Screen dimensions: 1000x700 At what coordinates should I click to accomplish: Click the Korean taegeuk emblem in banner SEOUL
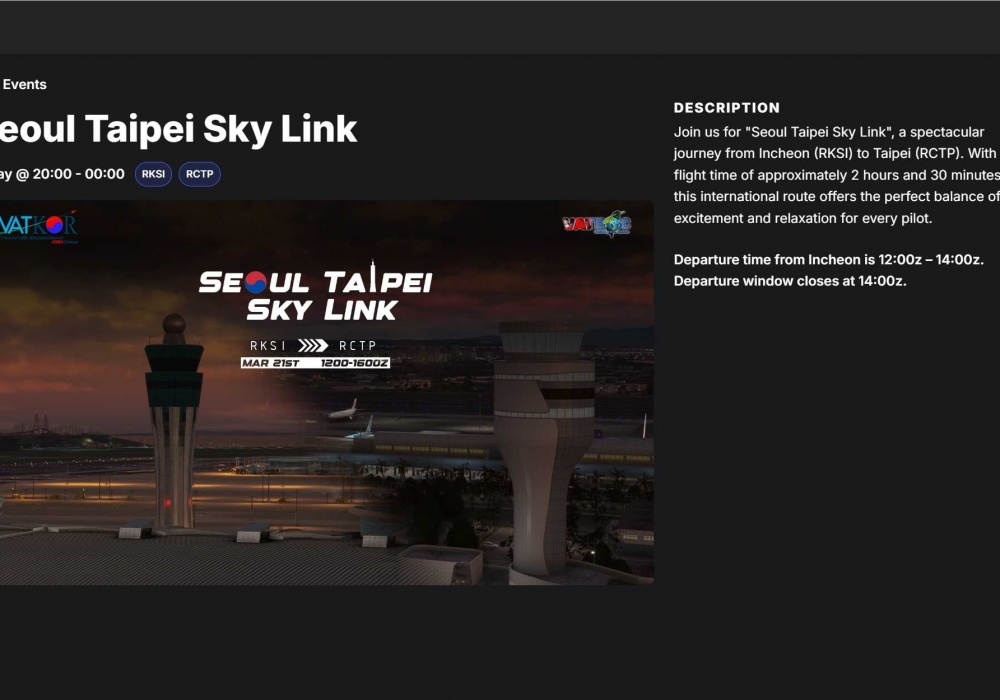click(256, 283)
